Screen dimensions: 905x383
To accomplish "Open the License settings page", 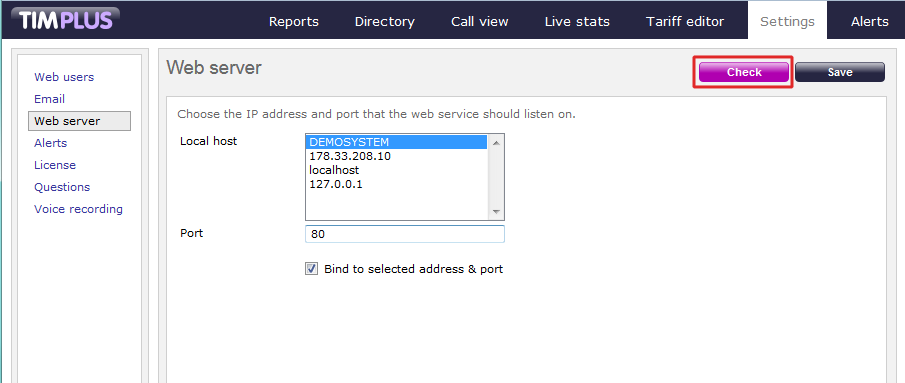I will click(55, 165).
